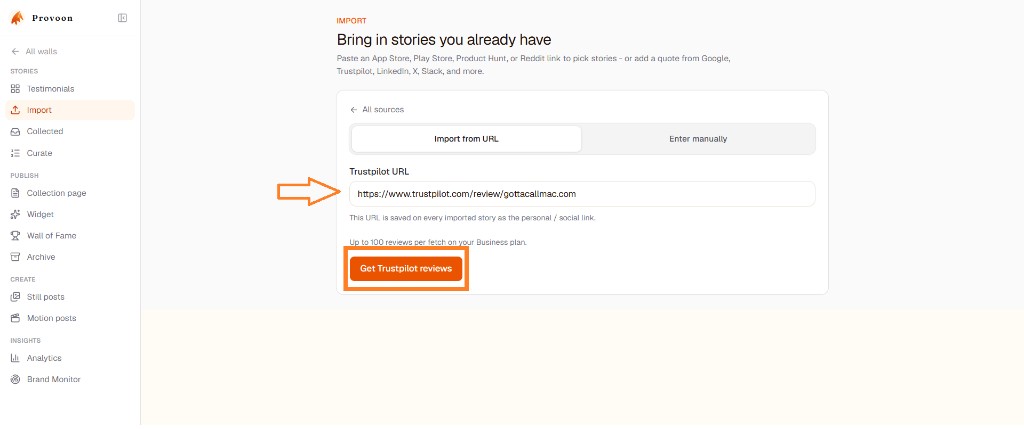This screenshot has width=1024, height=429.
Task: Click the back arrow beside All walls
Action: 16,52
